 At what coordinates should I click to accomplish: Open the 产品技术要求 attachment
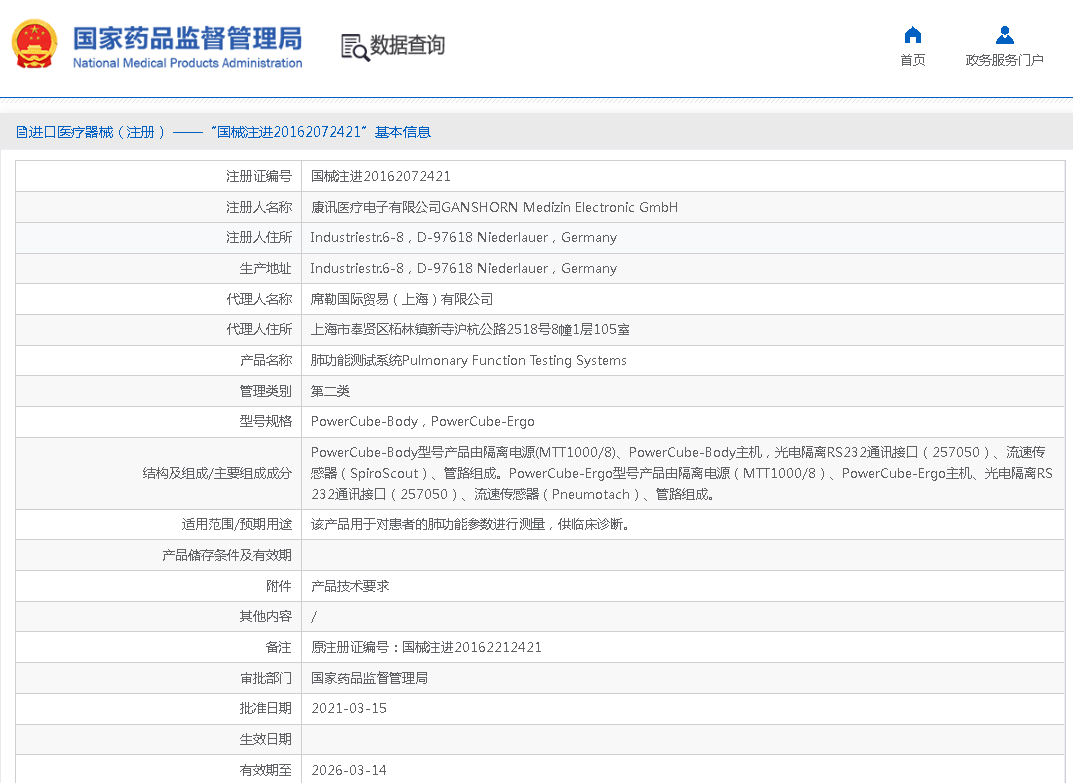350,586
